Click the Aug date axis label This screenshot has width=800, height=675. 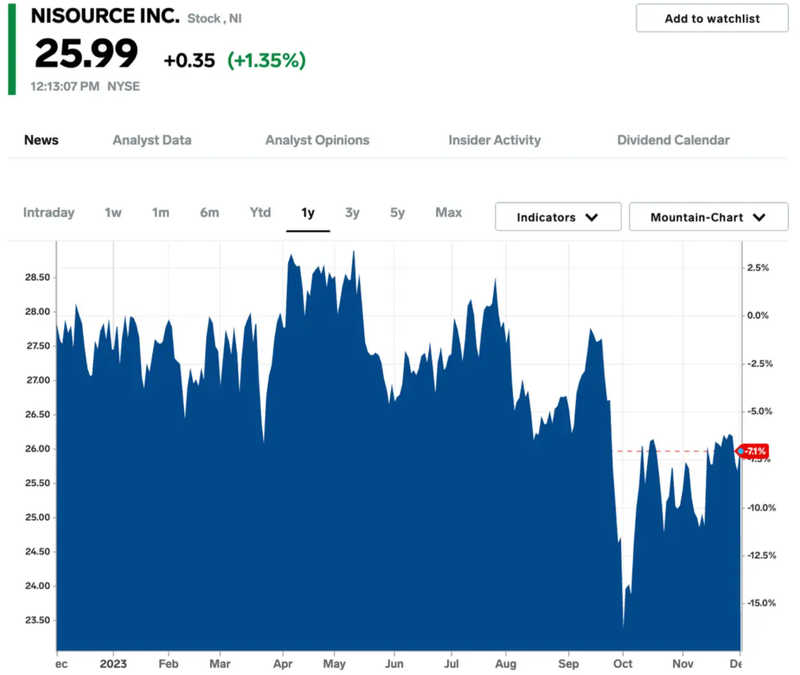[506, 664]
